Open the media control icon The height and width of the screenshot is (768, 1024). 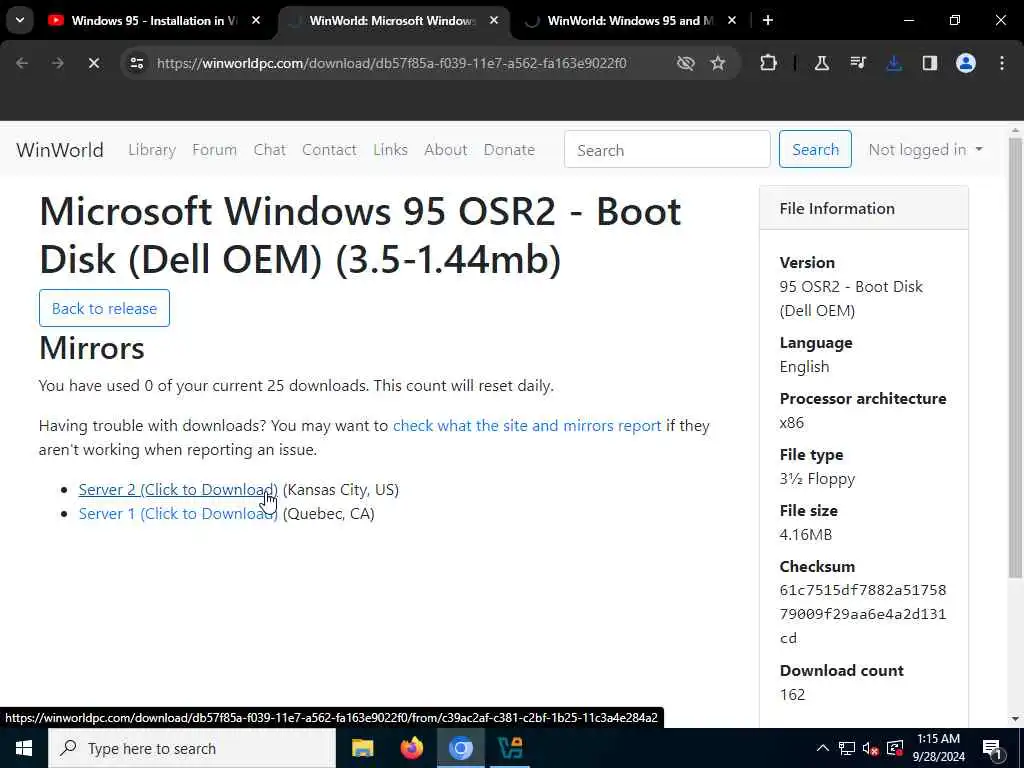(x=858, y=63)
